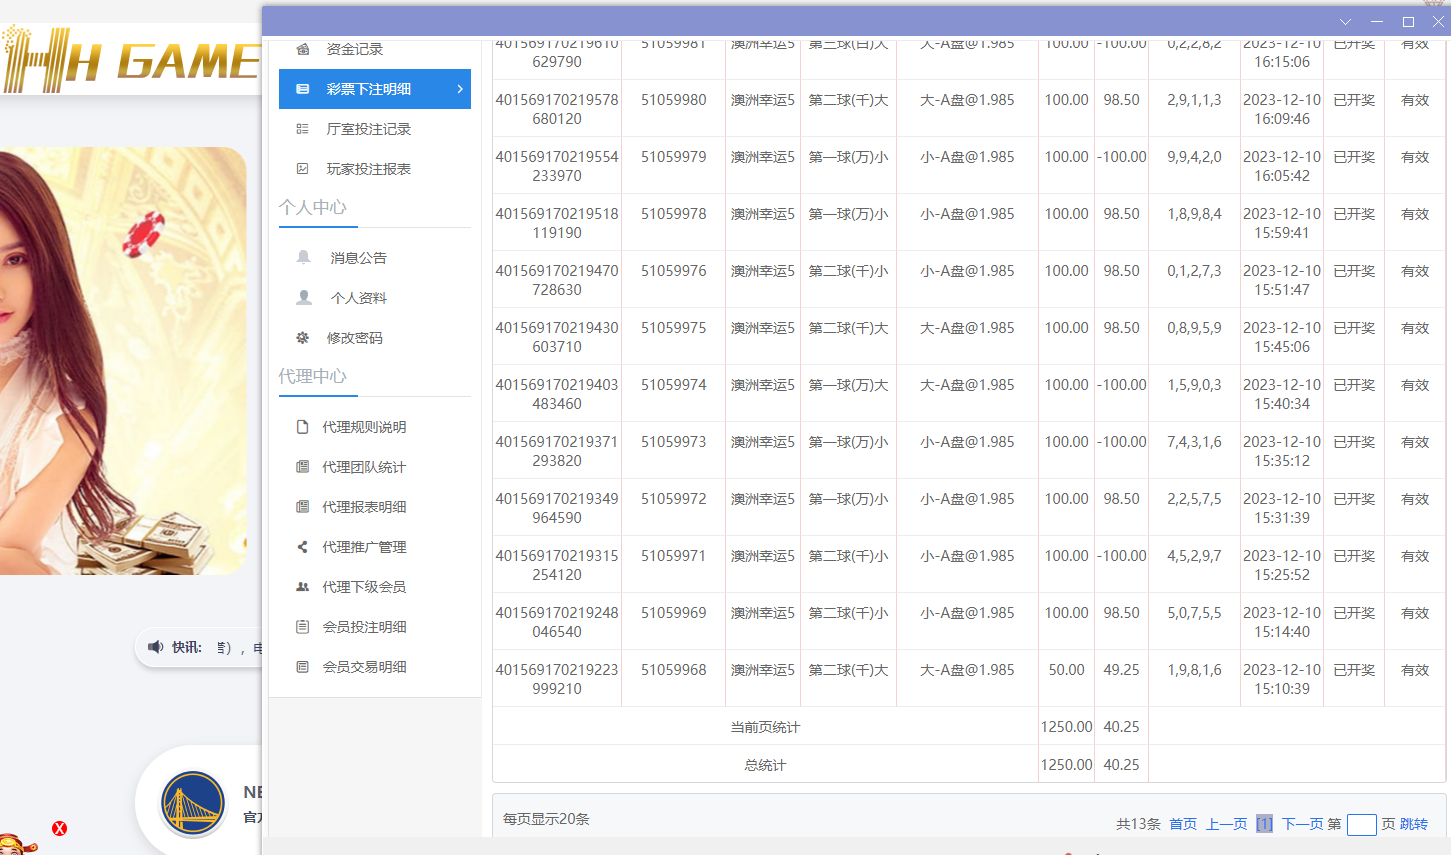
Task: Click 第一球(万)小 bet type in row 51059973
Action: click(848, 442)
